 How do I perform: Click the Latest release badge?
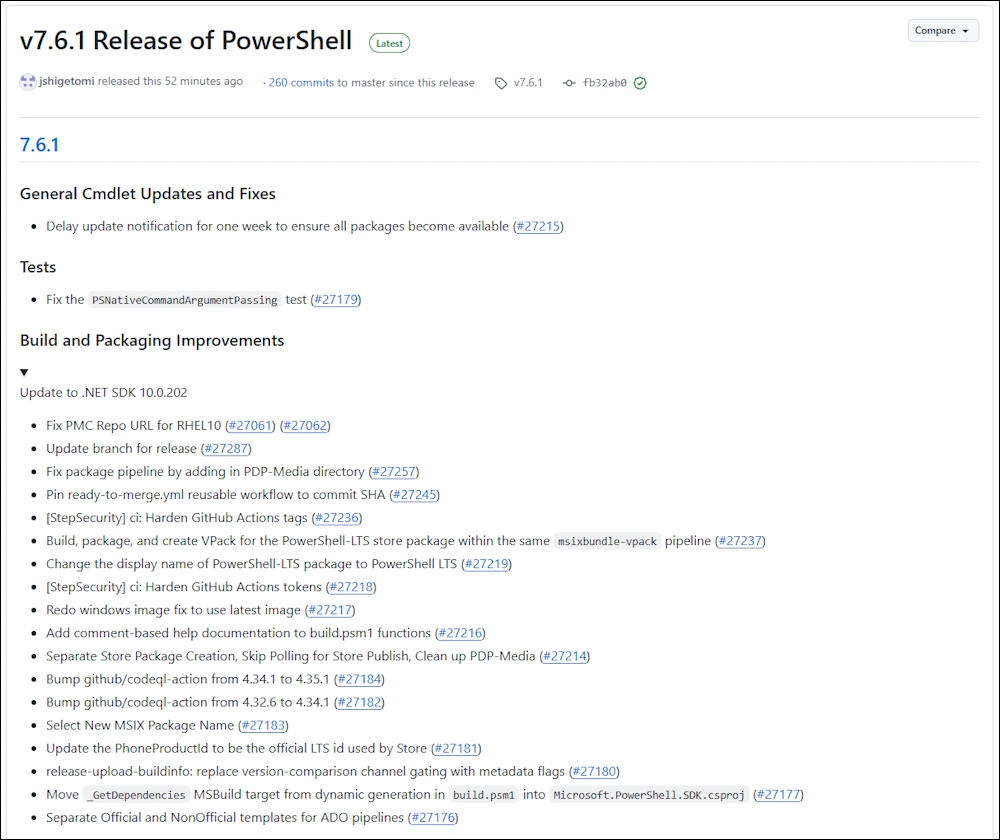point(389,43)
